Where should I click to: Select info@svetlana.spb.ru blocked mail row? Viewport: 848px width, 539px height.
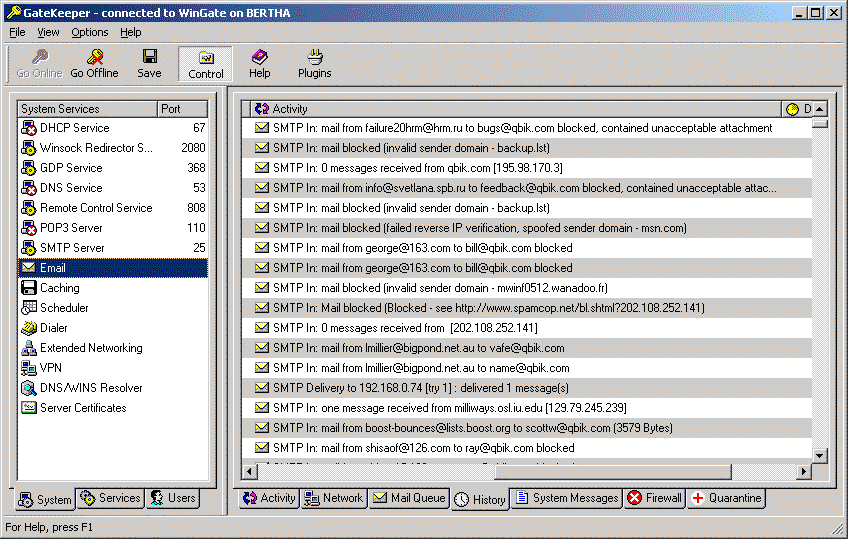[527, 188]
